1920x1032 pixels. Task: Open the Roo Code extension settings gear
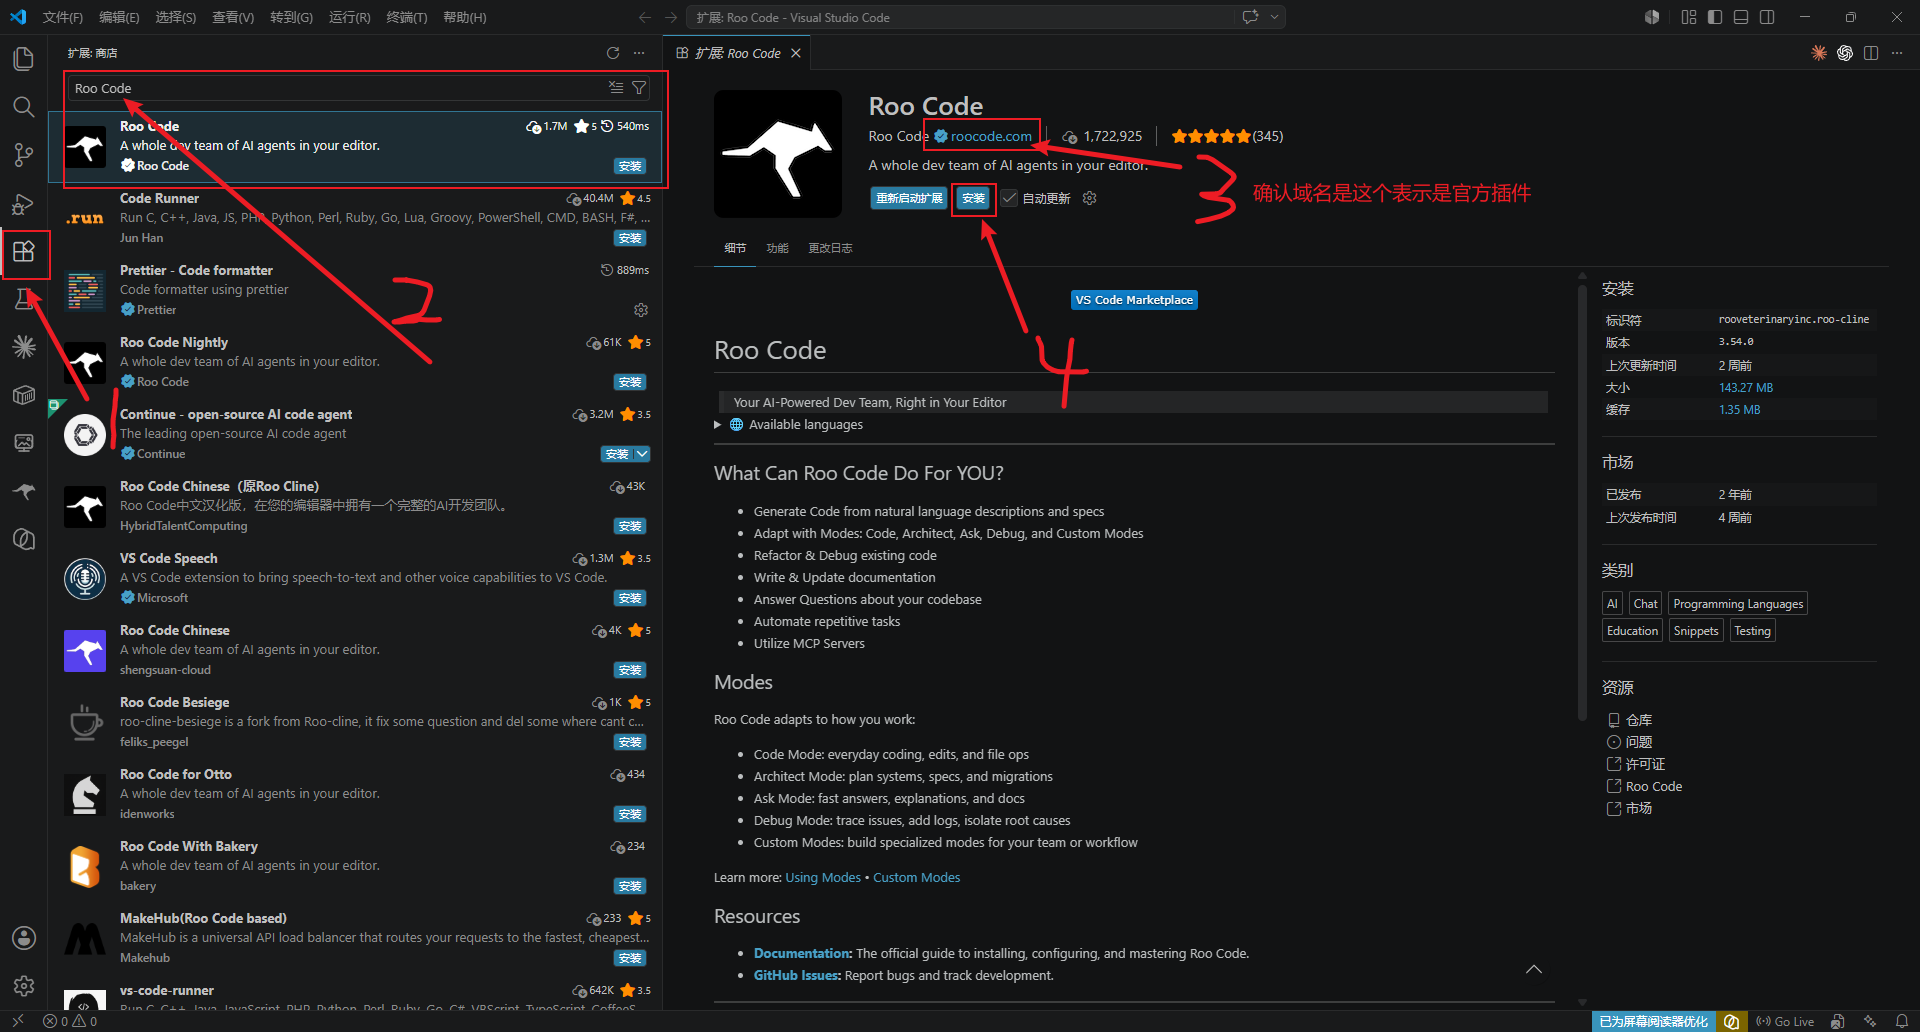click(1090, 198)
